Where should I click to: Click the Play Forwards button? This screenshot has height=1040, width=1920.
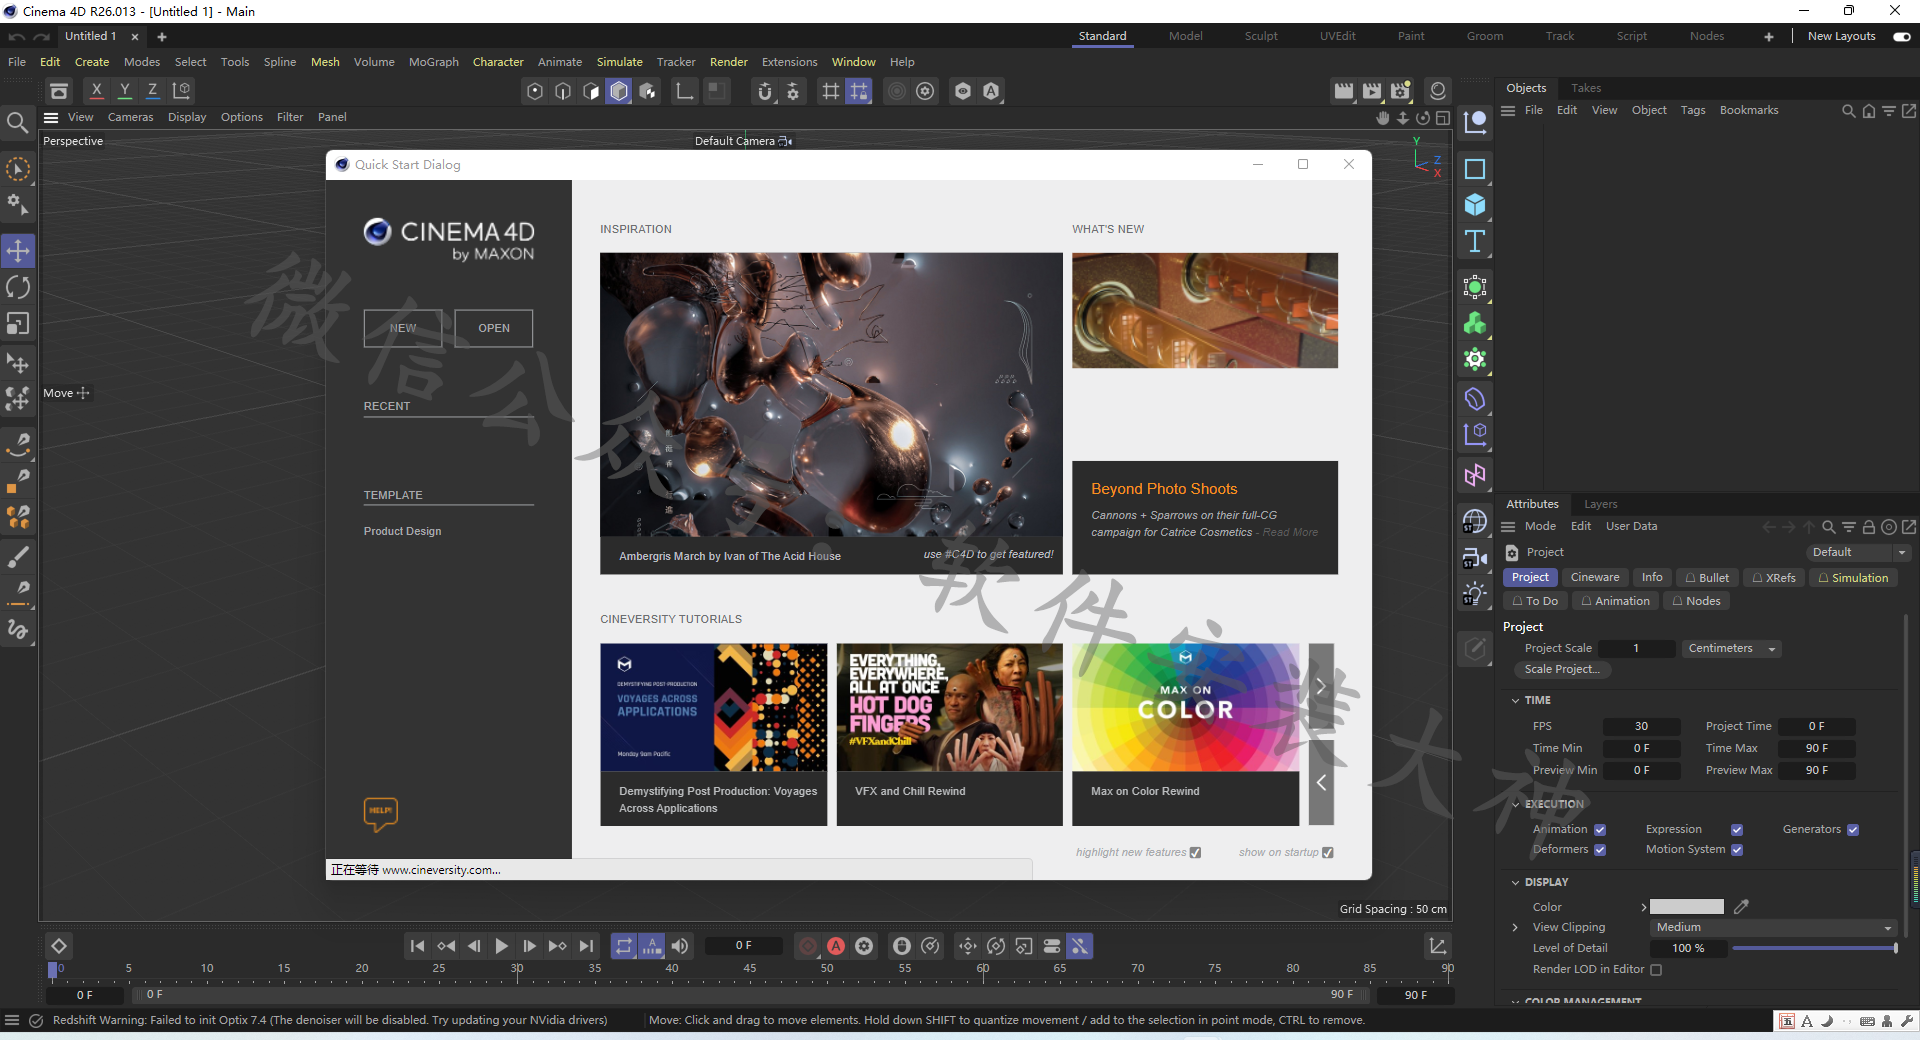[502, 946]
